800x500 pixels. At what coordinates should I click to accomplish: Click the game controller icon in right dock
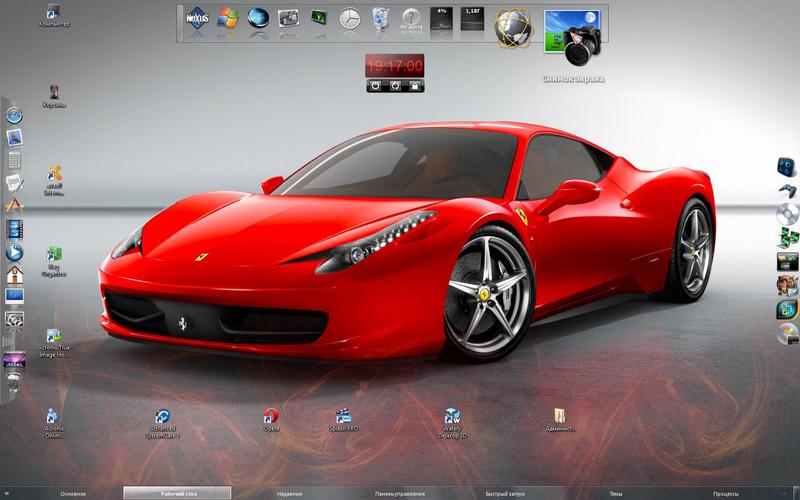coord(787,191)
